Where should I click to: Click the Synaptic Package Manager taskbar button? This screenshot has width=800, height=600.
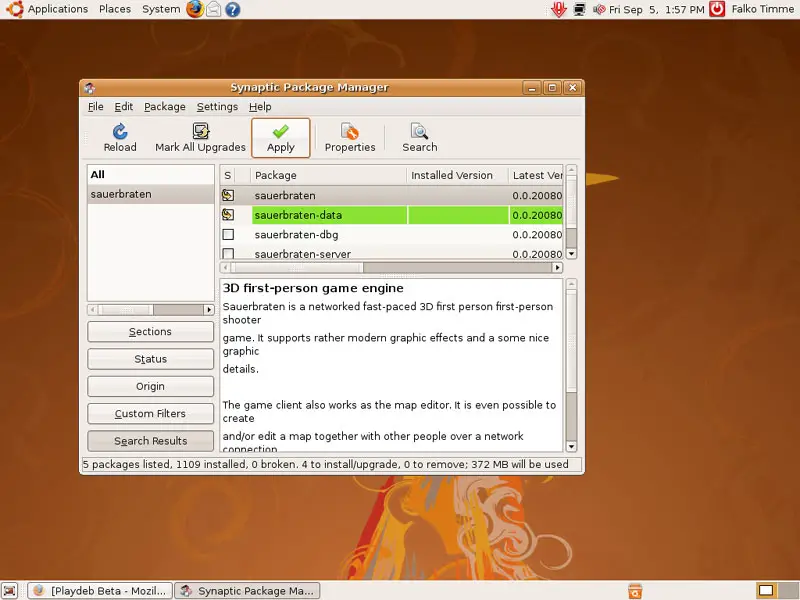click(x=247, y=591)
